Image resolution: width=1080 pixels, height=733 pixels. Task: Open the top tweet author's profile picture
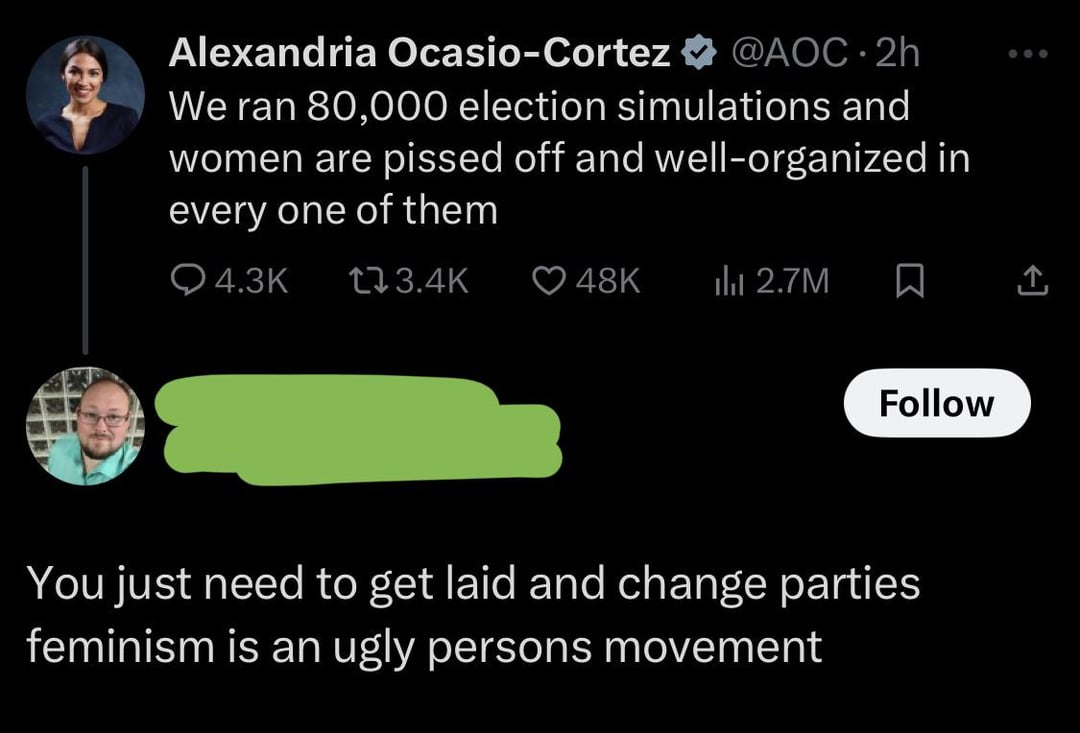(85, 96)
